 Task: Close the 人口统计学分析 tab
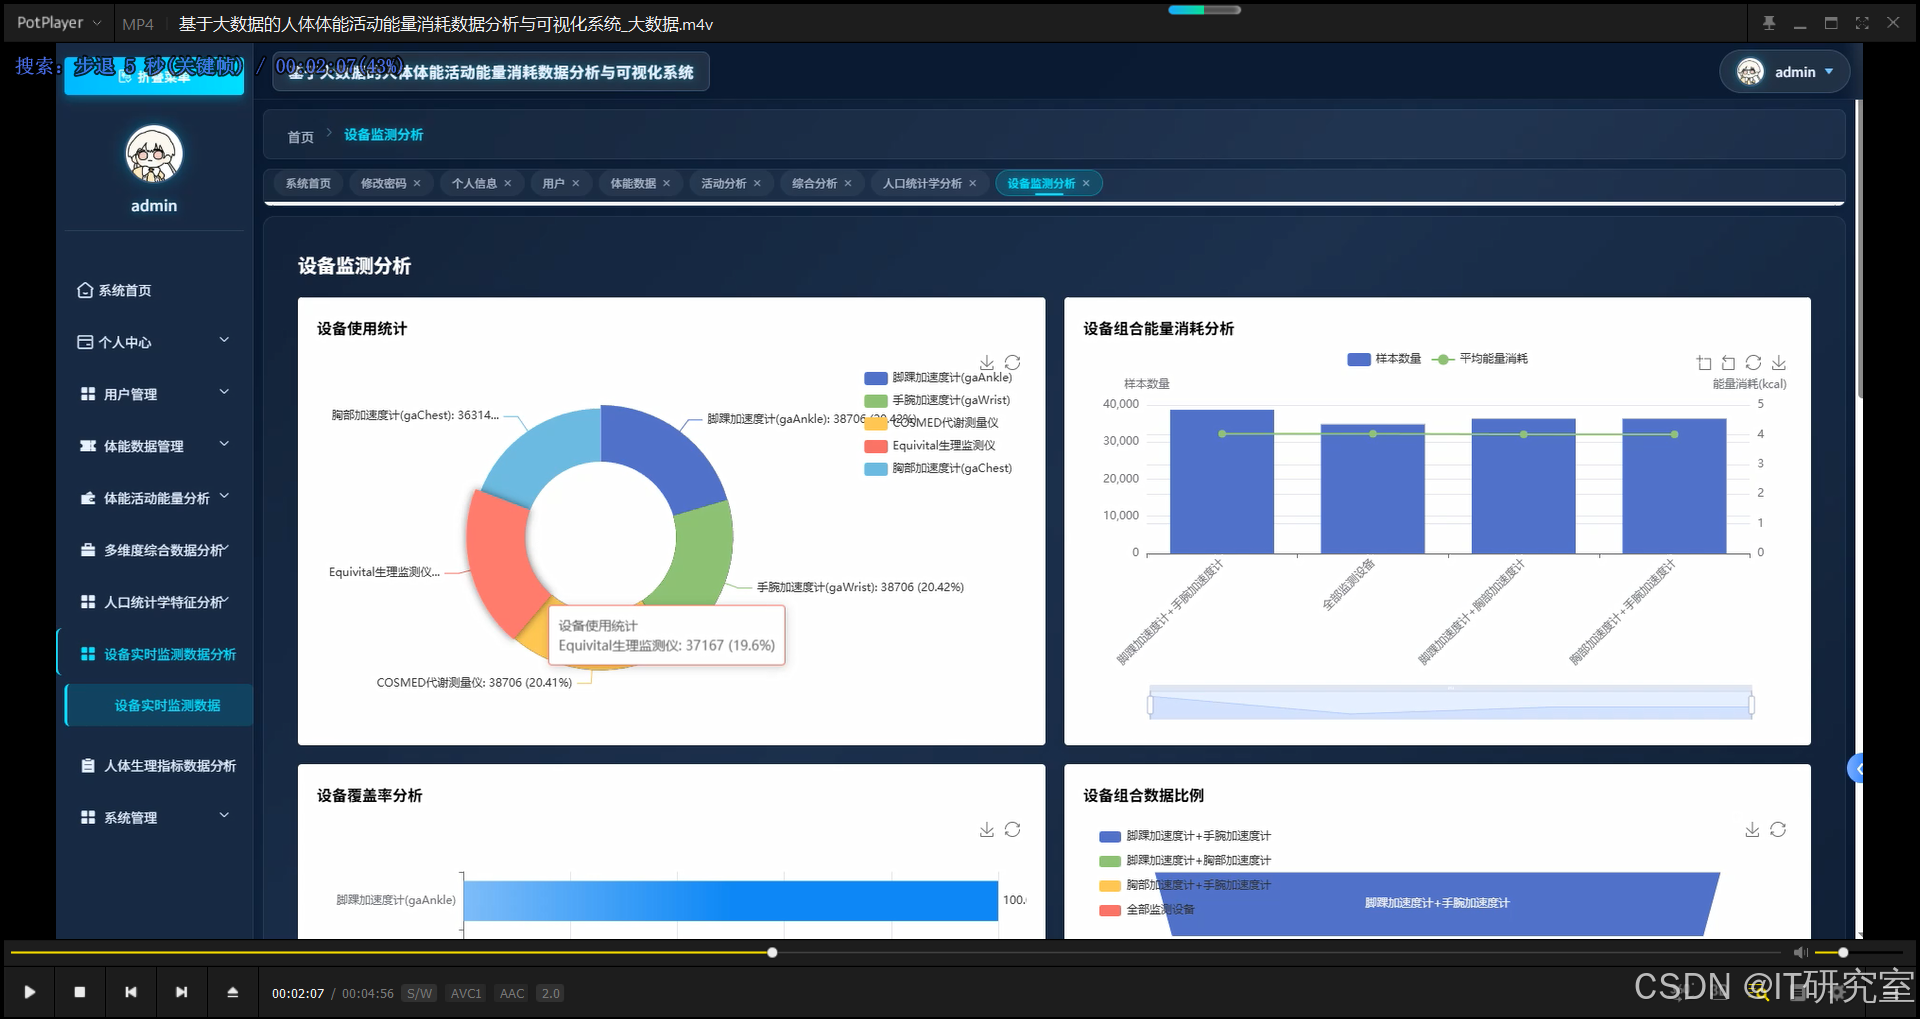coord(973,183)
